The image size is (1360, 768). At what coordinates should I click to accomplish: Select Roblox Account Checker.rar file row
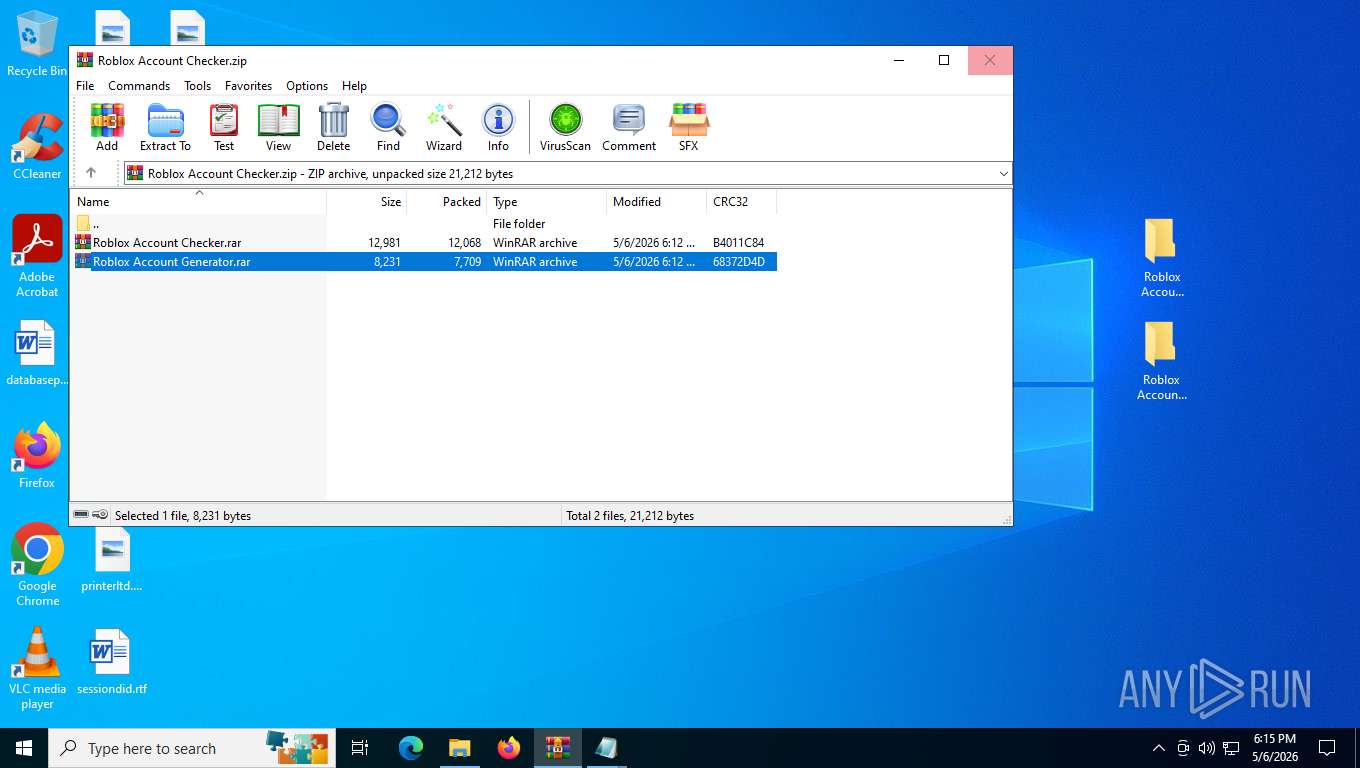click(x=424, y=243)
